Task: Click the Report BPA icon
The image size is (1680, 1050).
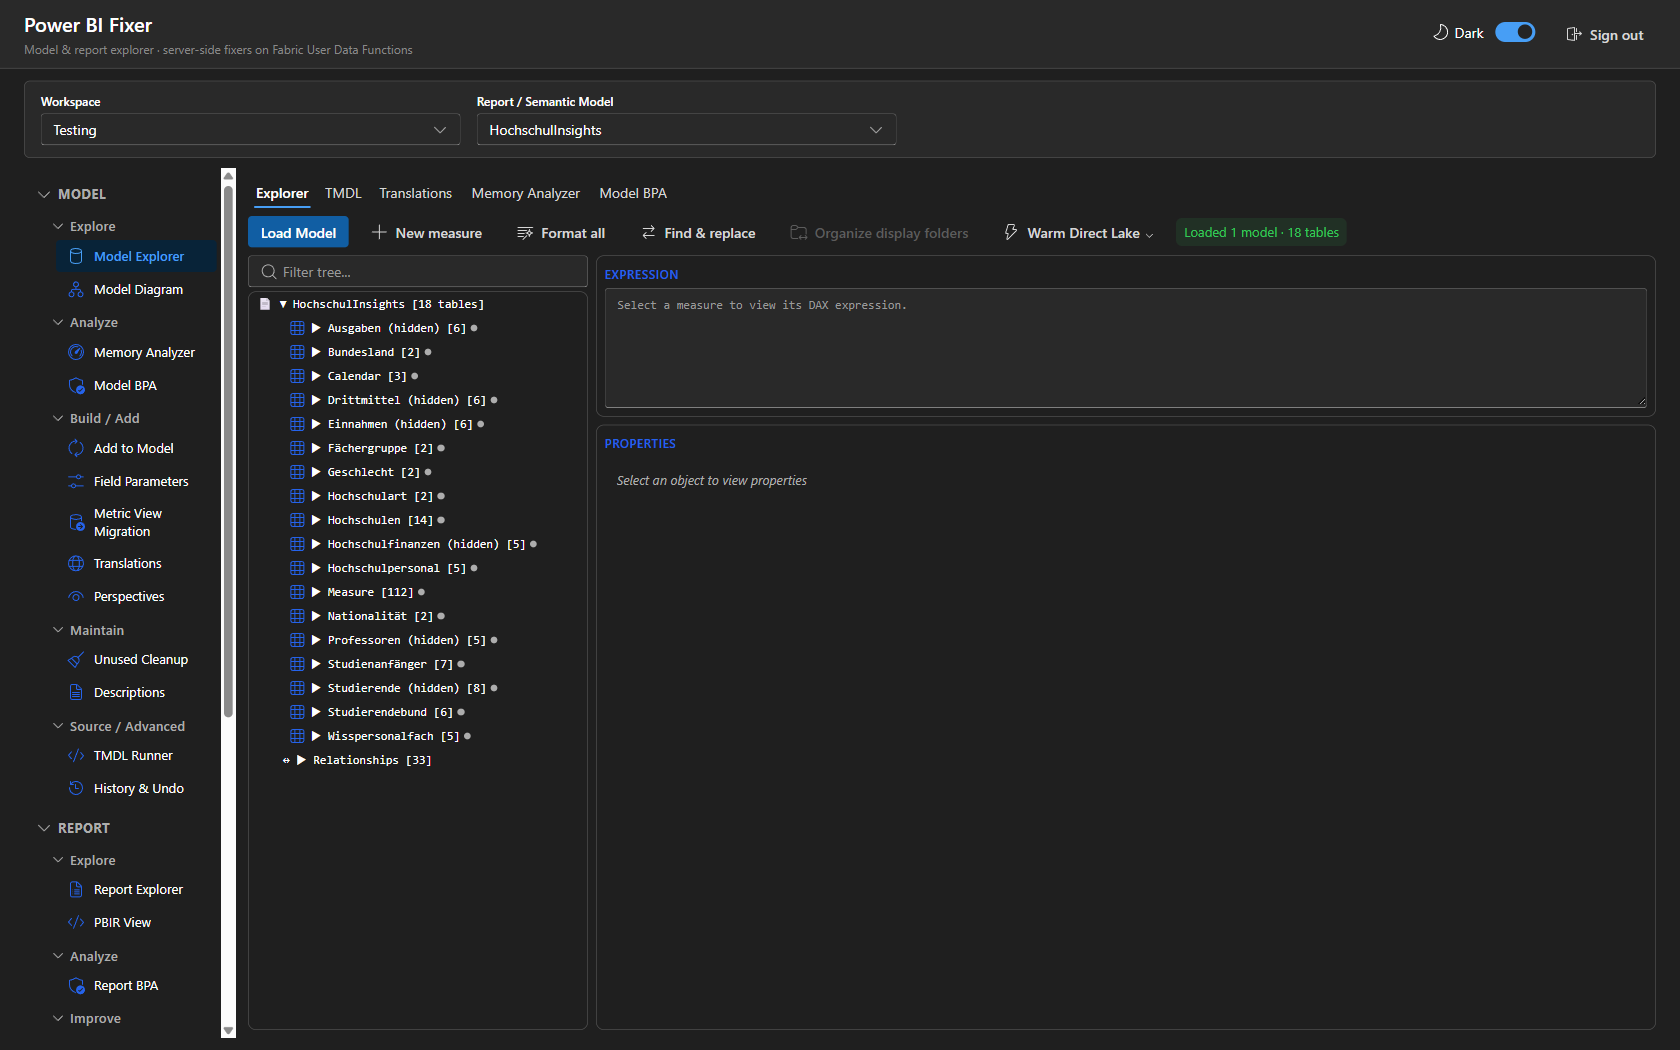Action: click(x=76, y=985)
